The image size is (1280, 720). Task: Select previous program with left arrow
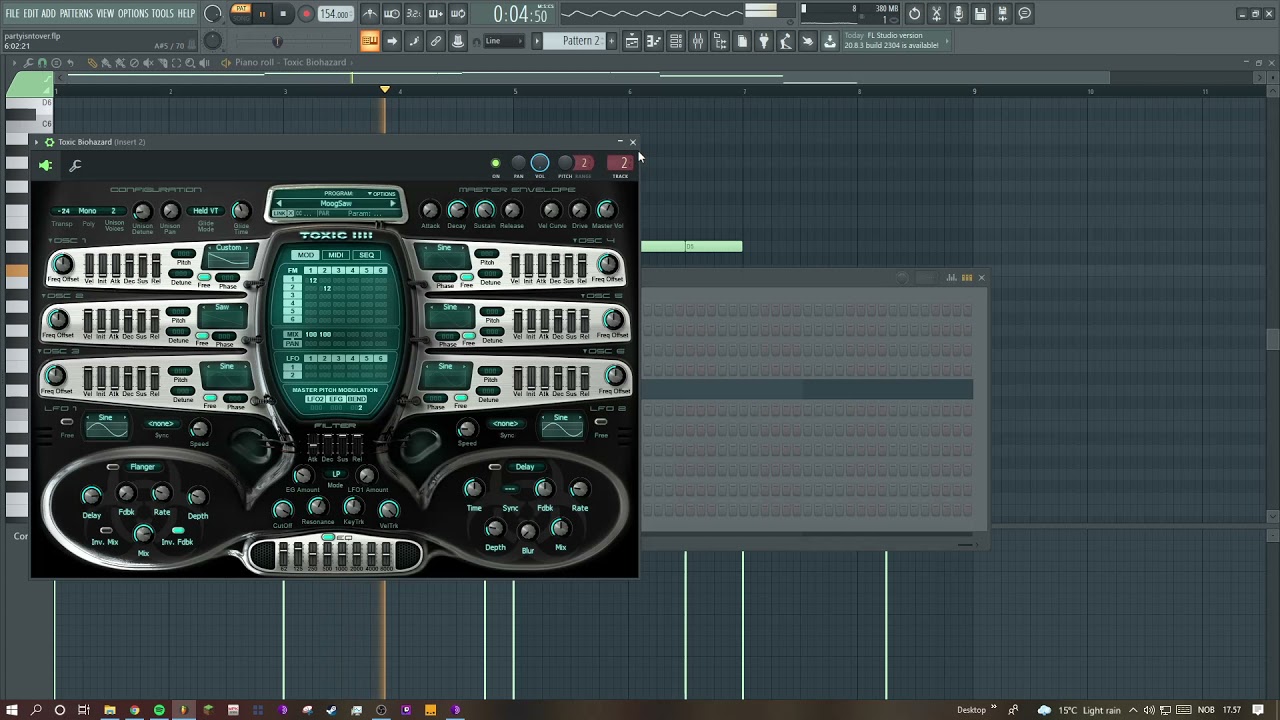279,204
